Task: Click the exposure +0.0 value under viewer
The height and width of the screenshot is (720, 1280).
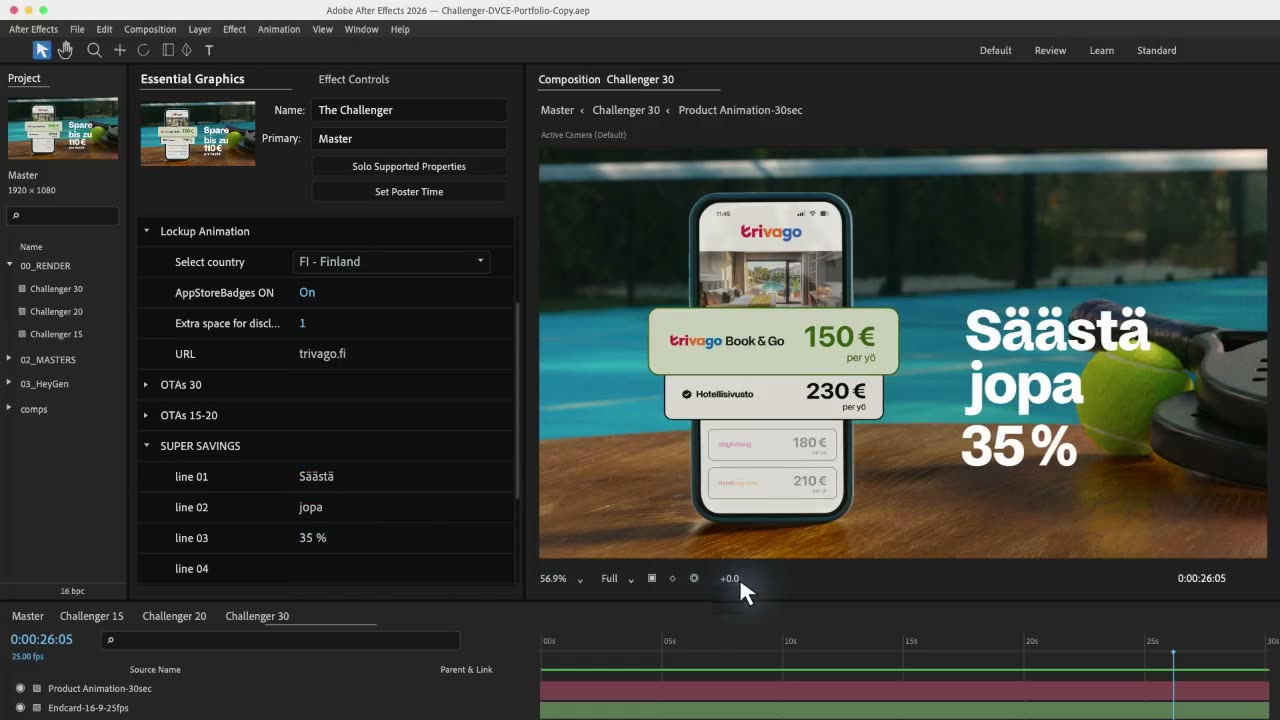Action: 729,579
